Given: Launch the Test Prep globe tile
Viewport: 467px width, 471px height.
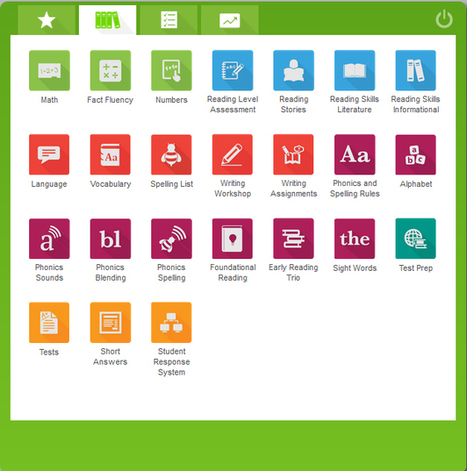Looking at the screenshot, I should coord(416,239).
